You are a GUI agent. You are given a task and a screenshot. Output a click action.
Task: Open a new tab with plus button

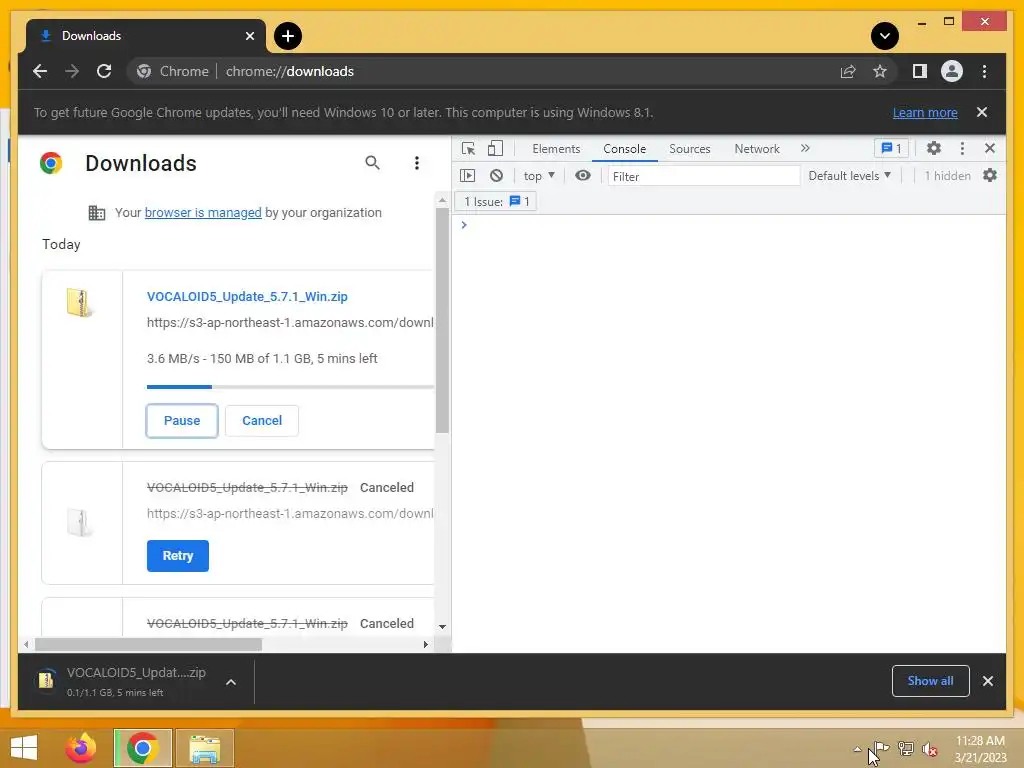(x=288, y=36)
